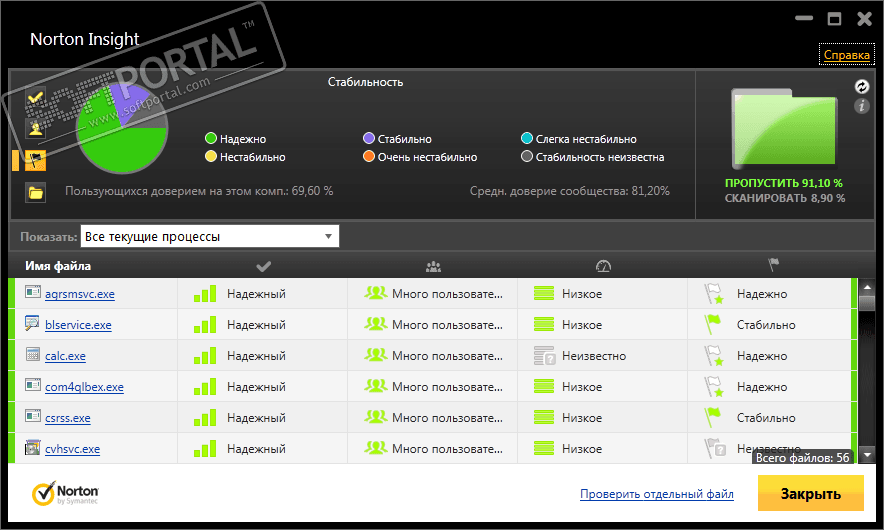The image size is (884, 530).
Task: Click the process list scrollbar thumb
Action: pos(867,303)
